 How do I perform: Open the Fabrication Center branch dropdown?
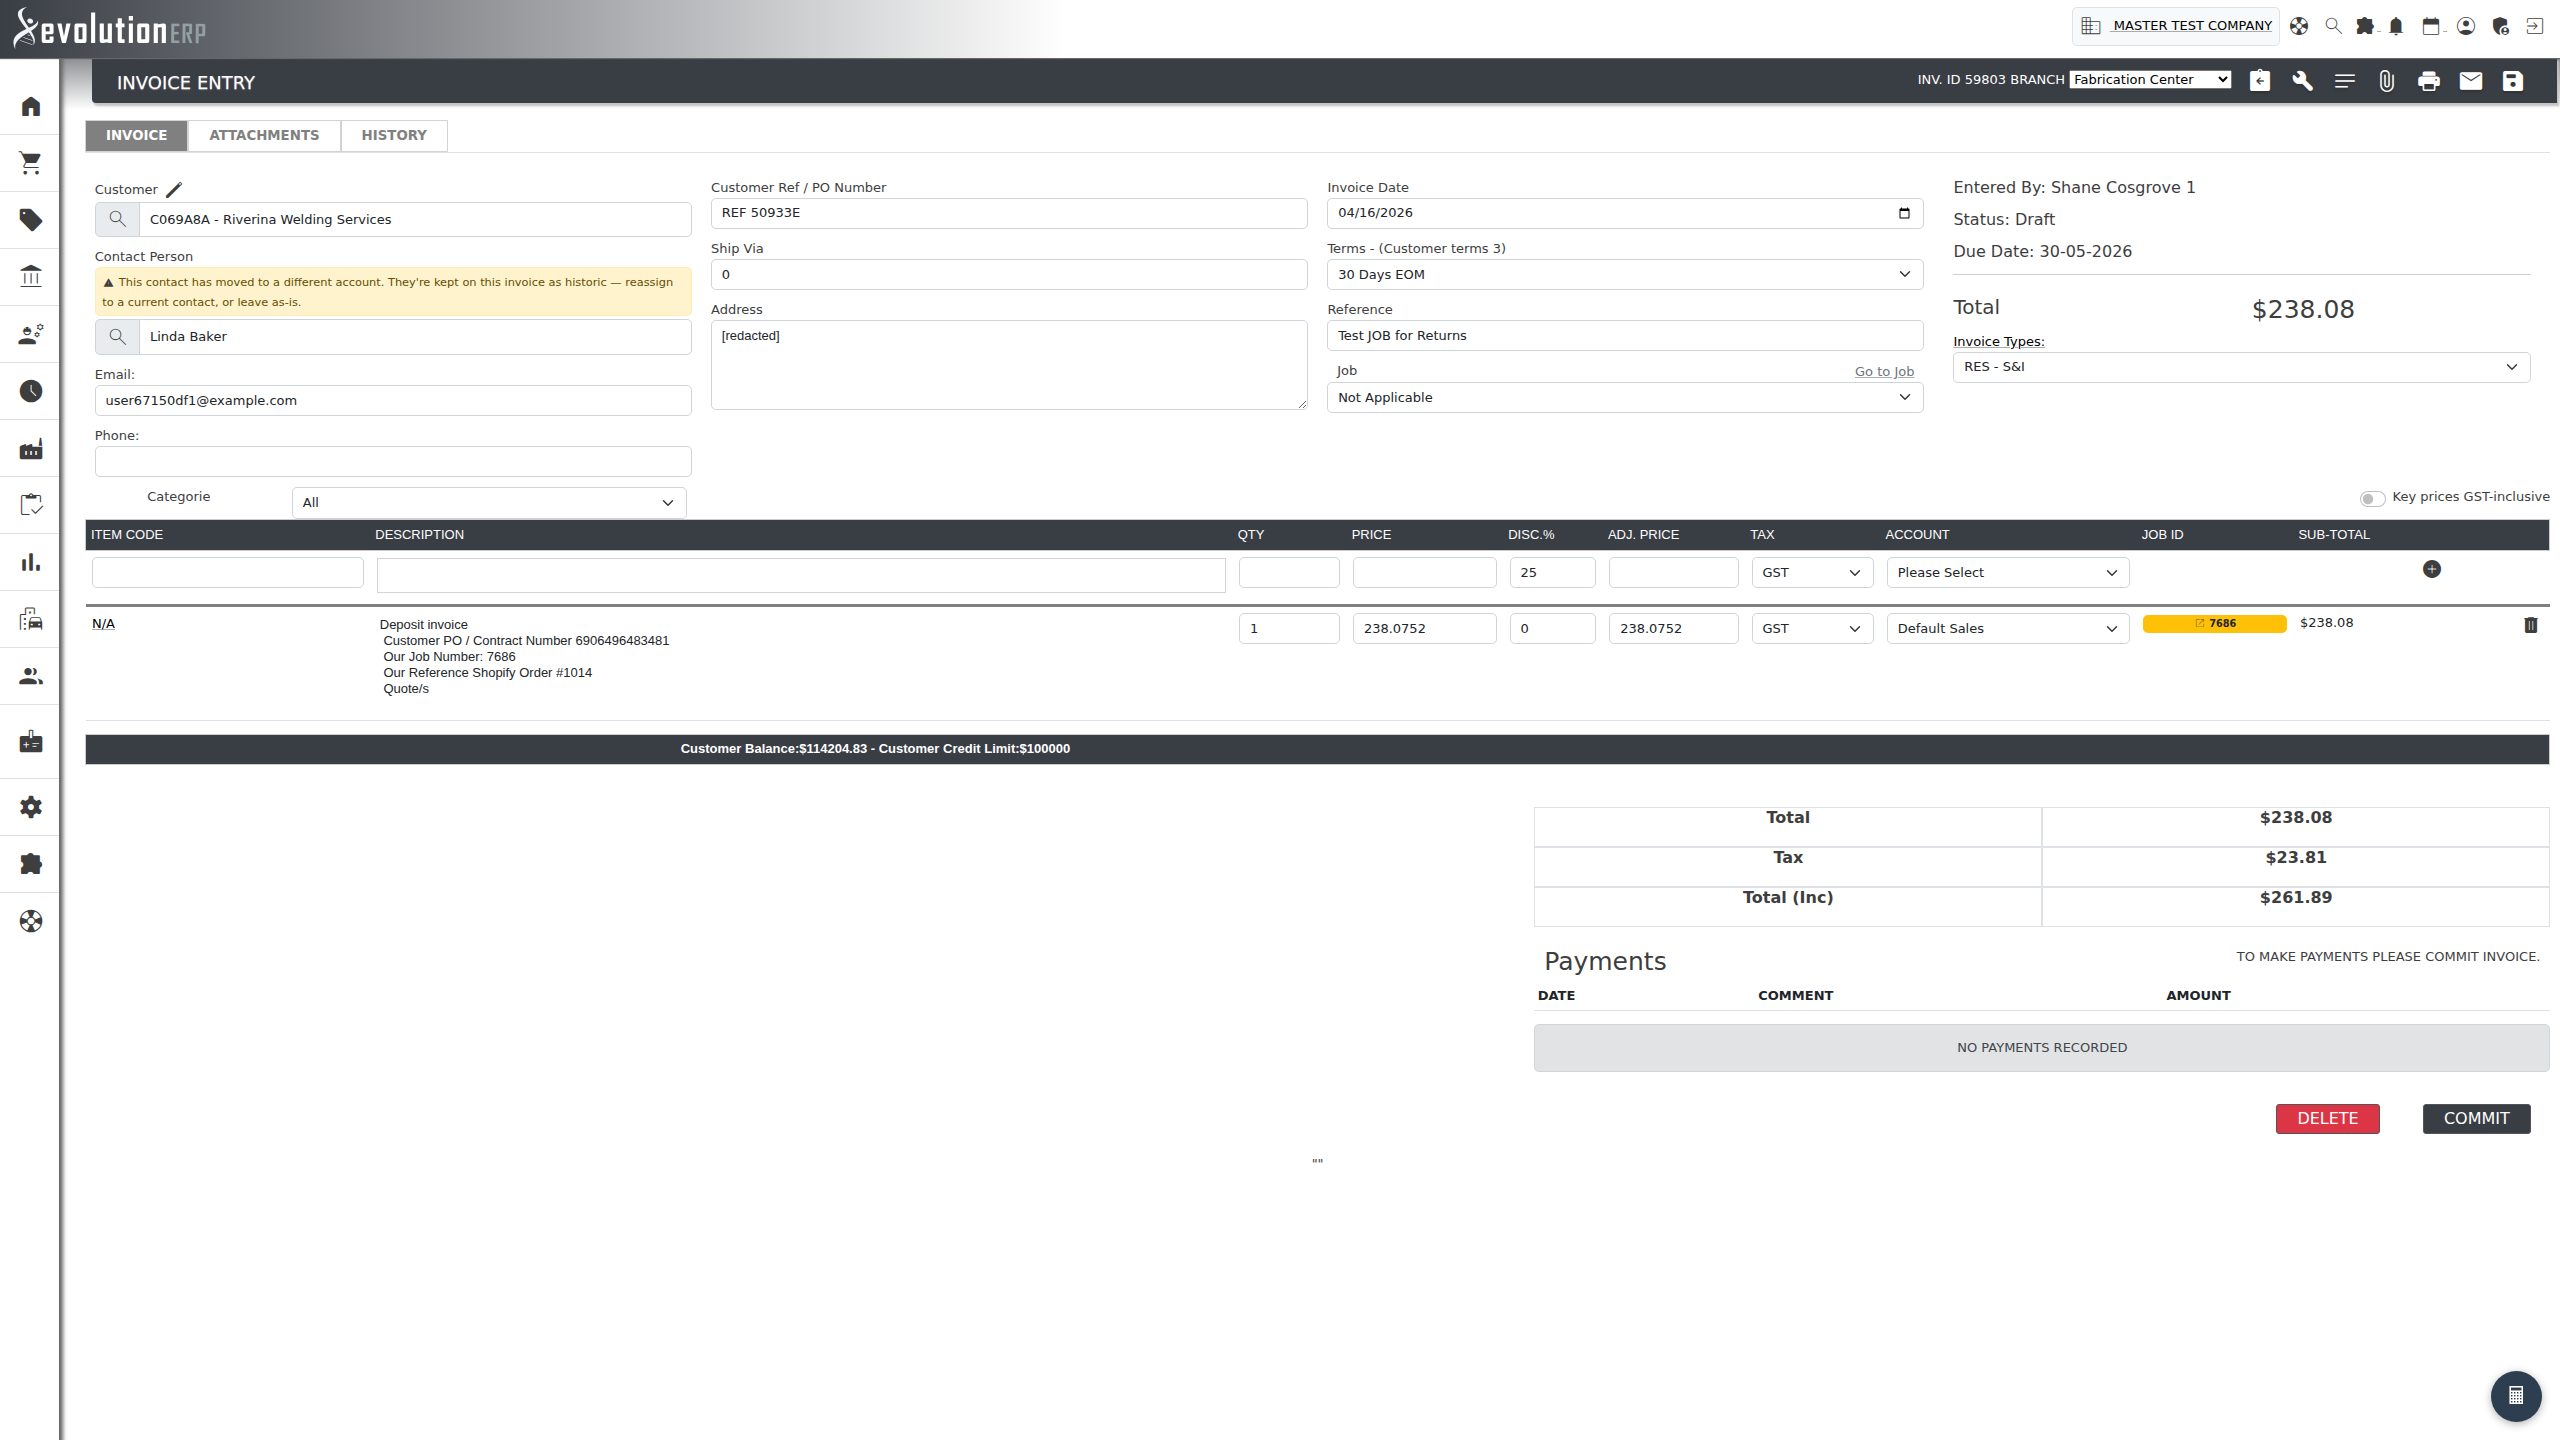point(2150,80)
